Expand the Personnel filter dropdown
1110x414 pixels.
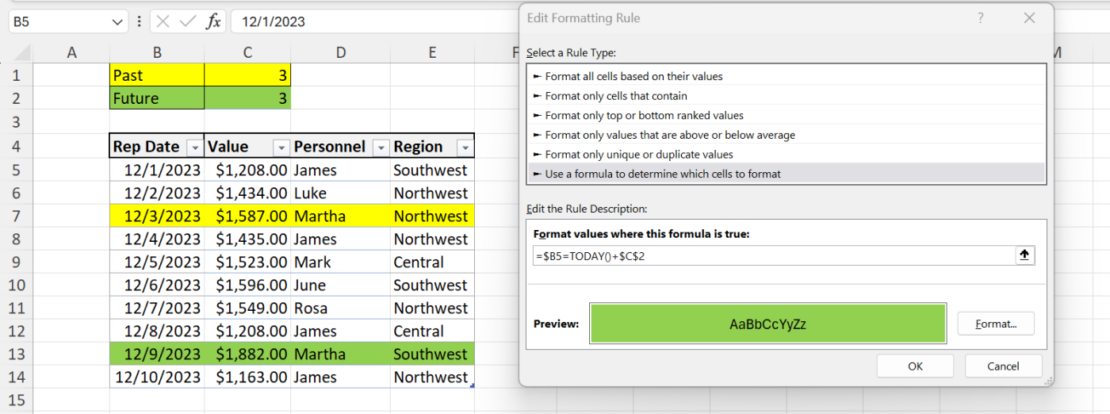[380, 147]
